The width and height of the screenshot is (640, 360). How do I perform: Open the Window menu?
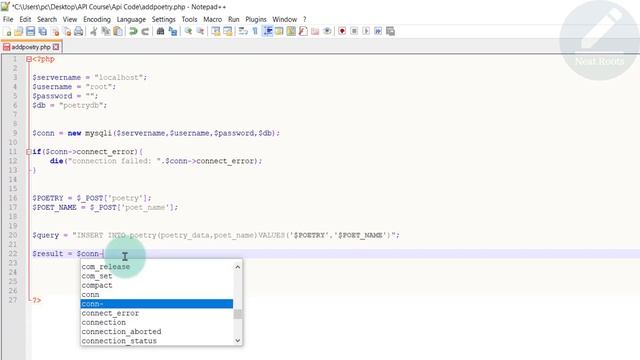point(284,19)
